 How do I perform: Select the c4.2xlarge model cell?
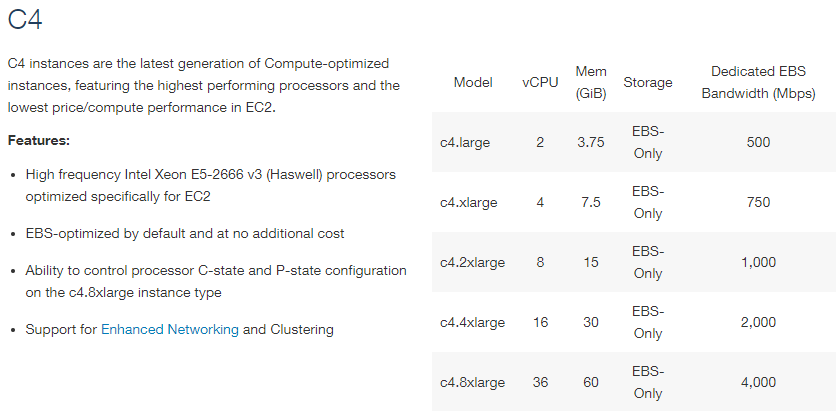tap(472, 263)
